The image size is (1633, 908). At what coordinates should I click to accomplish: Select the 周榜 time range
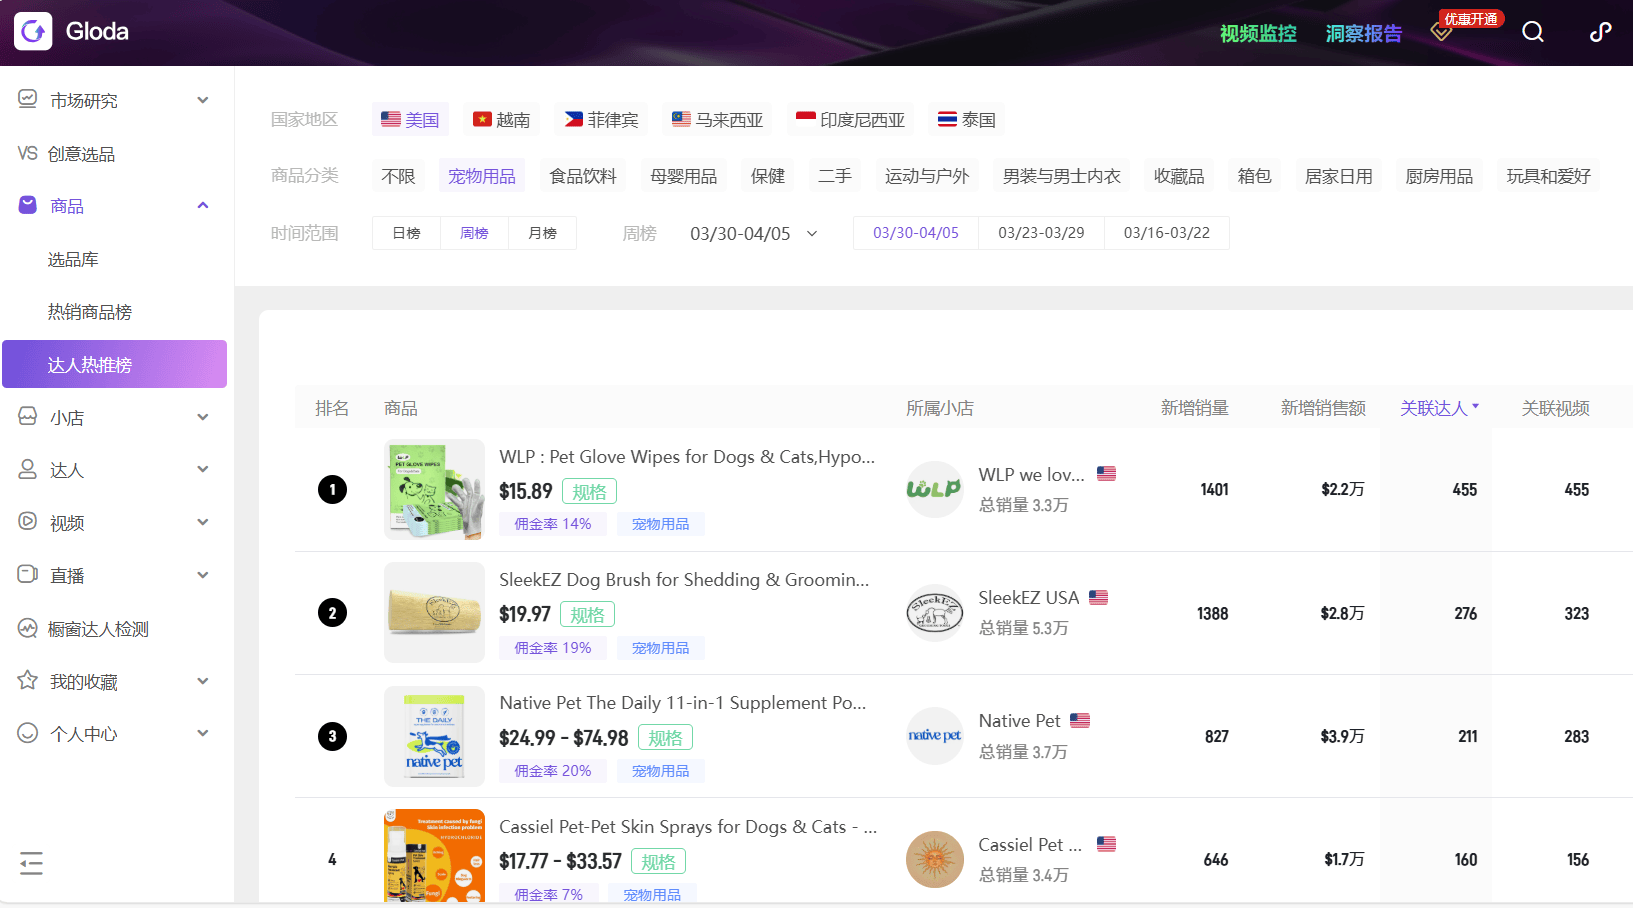pyautogui.click(x=474, y=233)
